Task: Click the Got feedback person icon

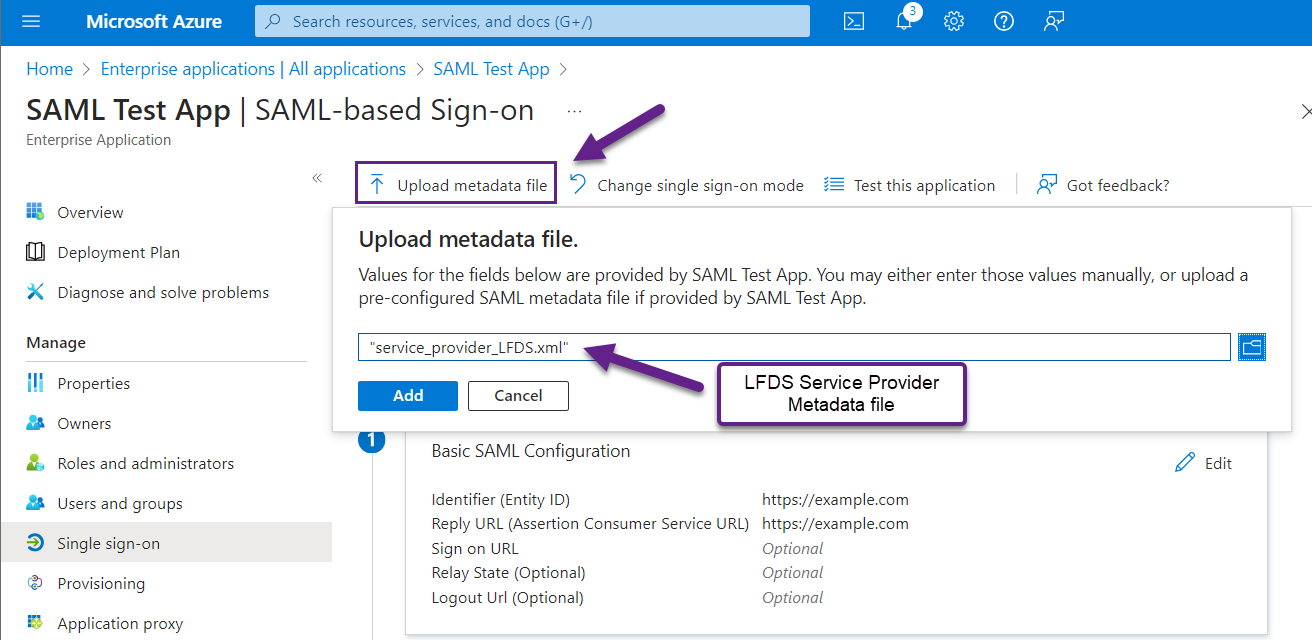Action: (1047, 185)
